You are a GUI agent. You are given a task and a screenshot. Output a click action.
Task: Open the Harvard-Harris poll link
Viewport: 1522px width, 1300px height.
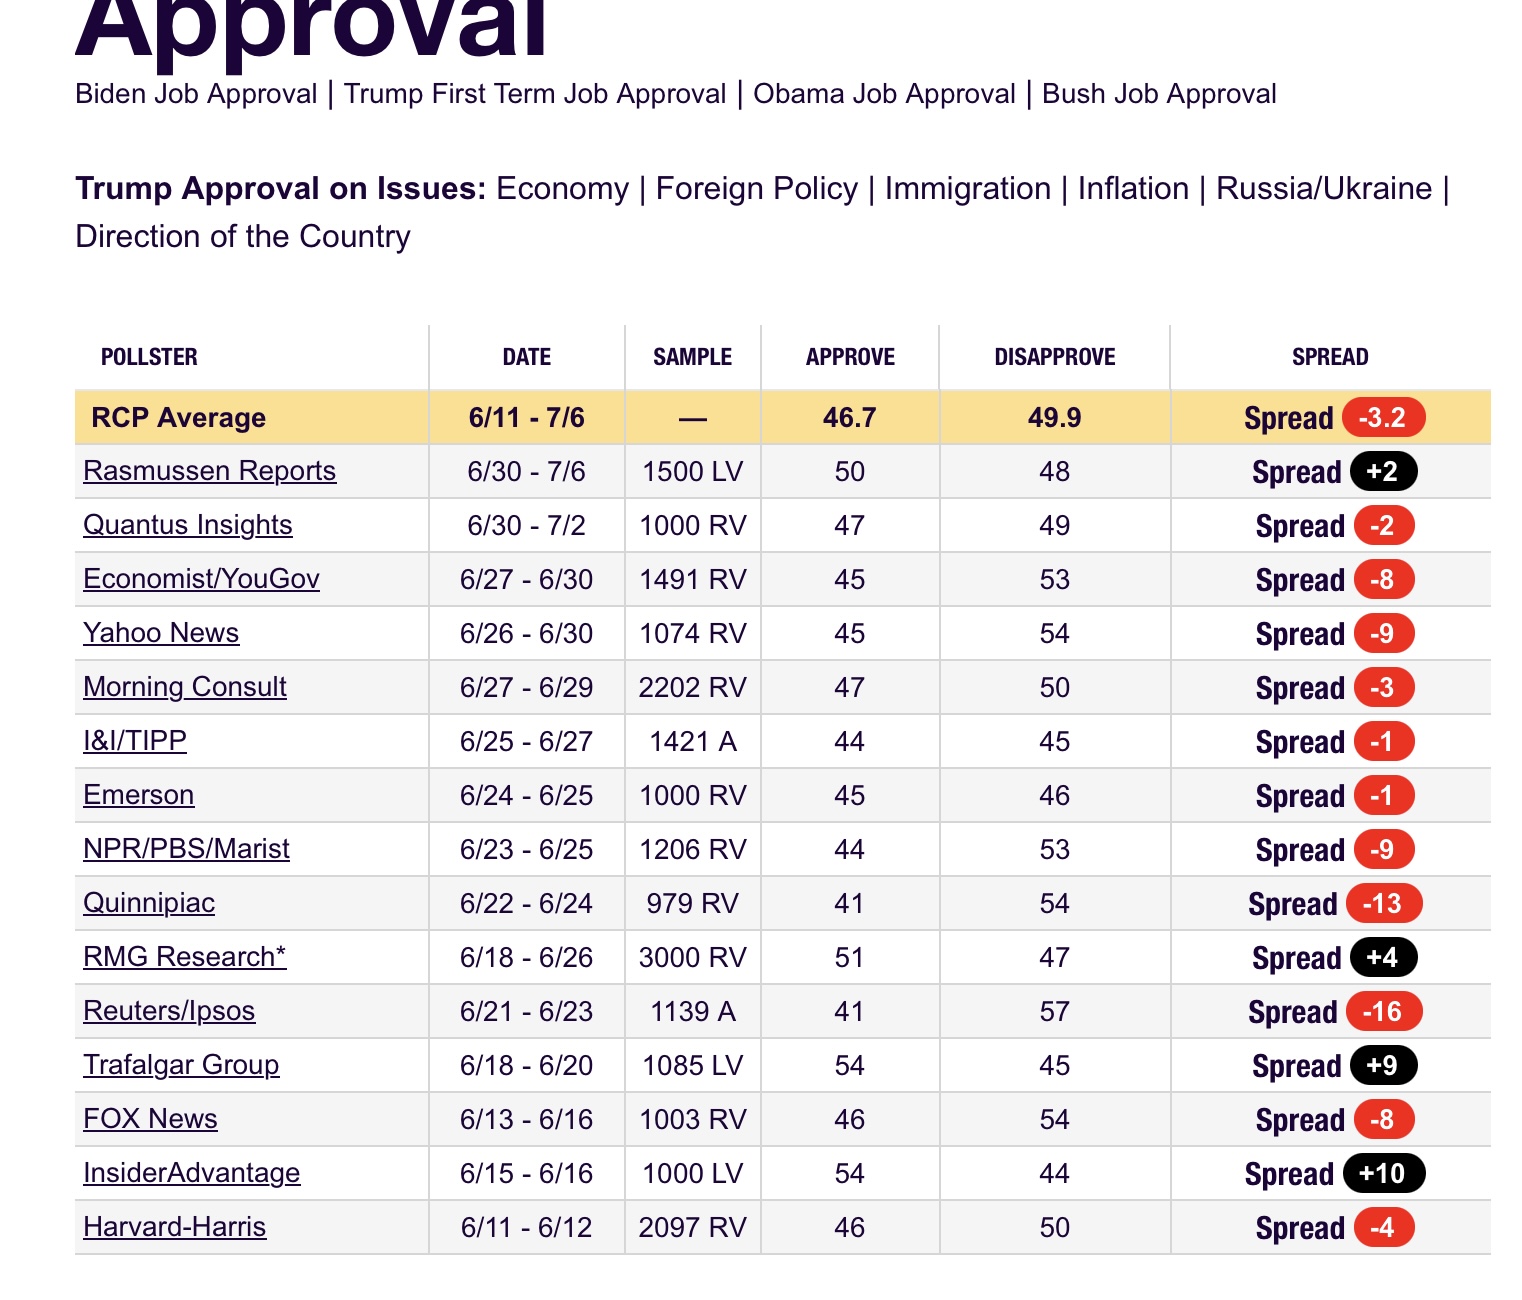point(175,1227)
